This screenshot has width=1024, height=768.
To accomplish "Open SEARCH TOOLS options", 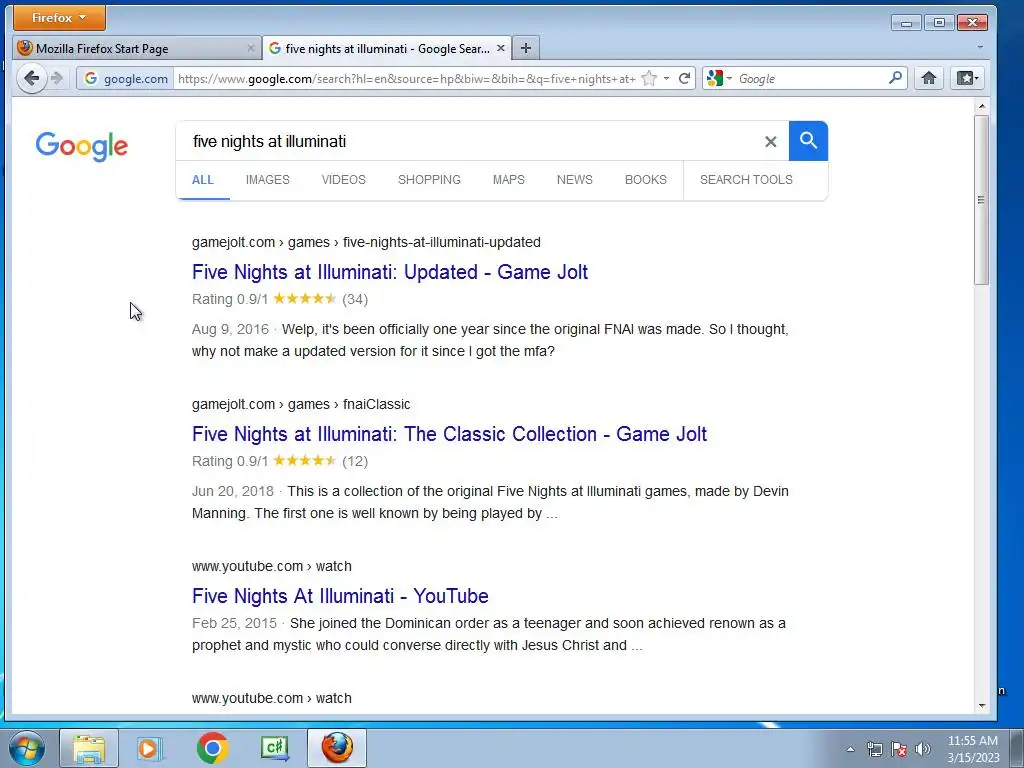I will point(746,180).
